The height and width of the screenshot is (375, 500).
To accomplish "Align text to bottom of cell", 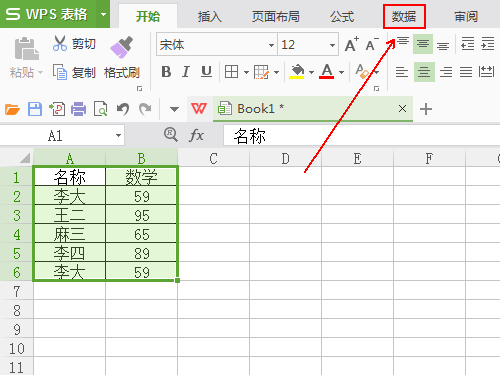I will point(443,46).
